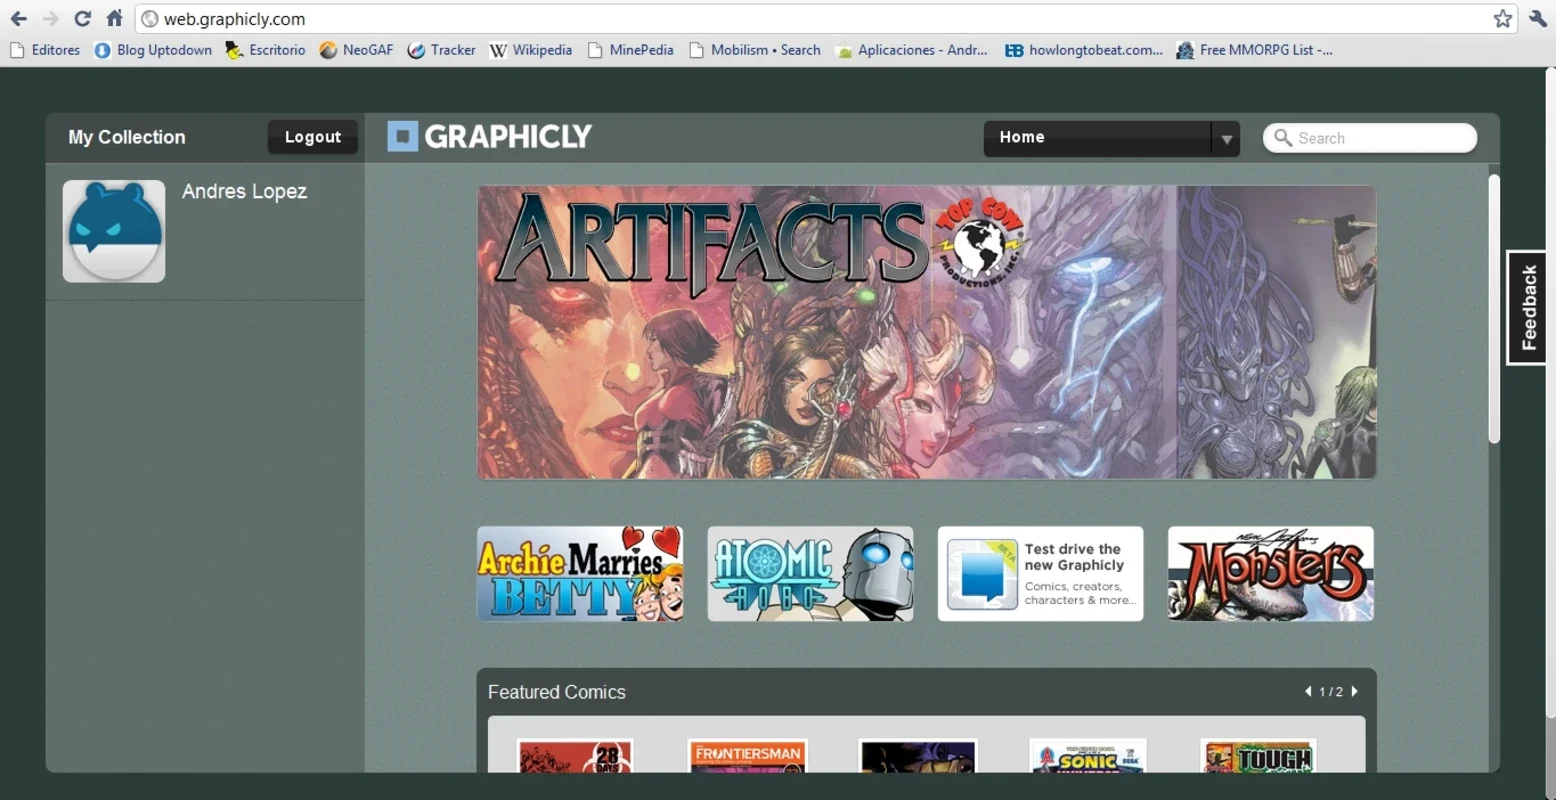Image resolution: width=1556 pixels, height=800 pixels.
Task: Go back using browser back arrow
Action: point(18,18)
